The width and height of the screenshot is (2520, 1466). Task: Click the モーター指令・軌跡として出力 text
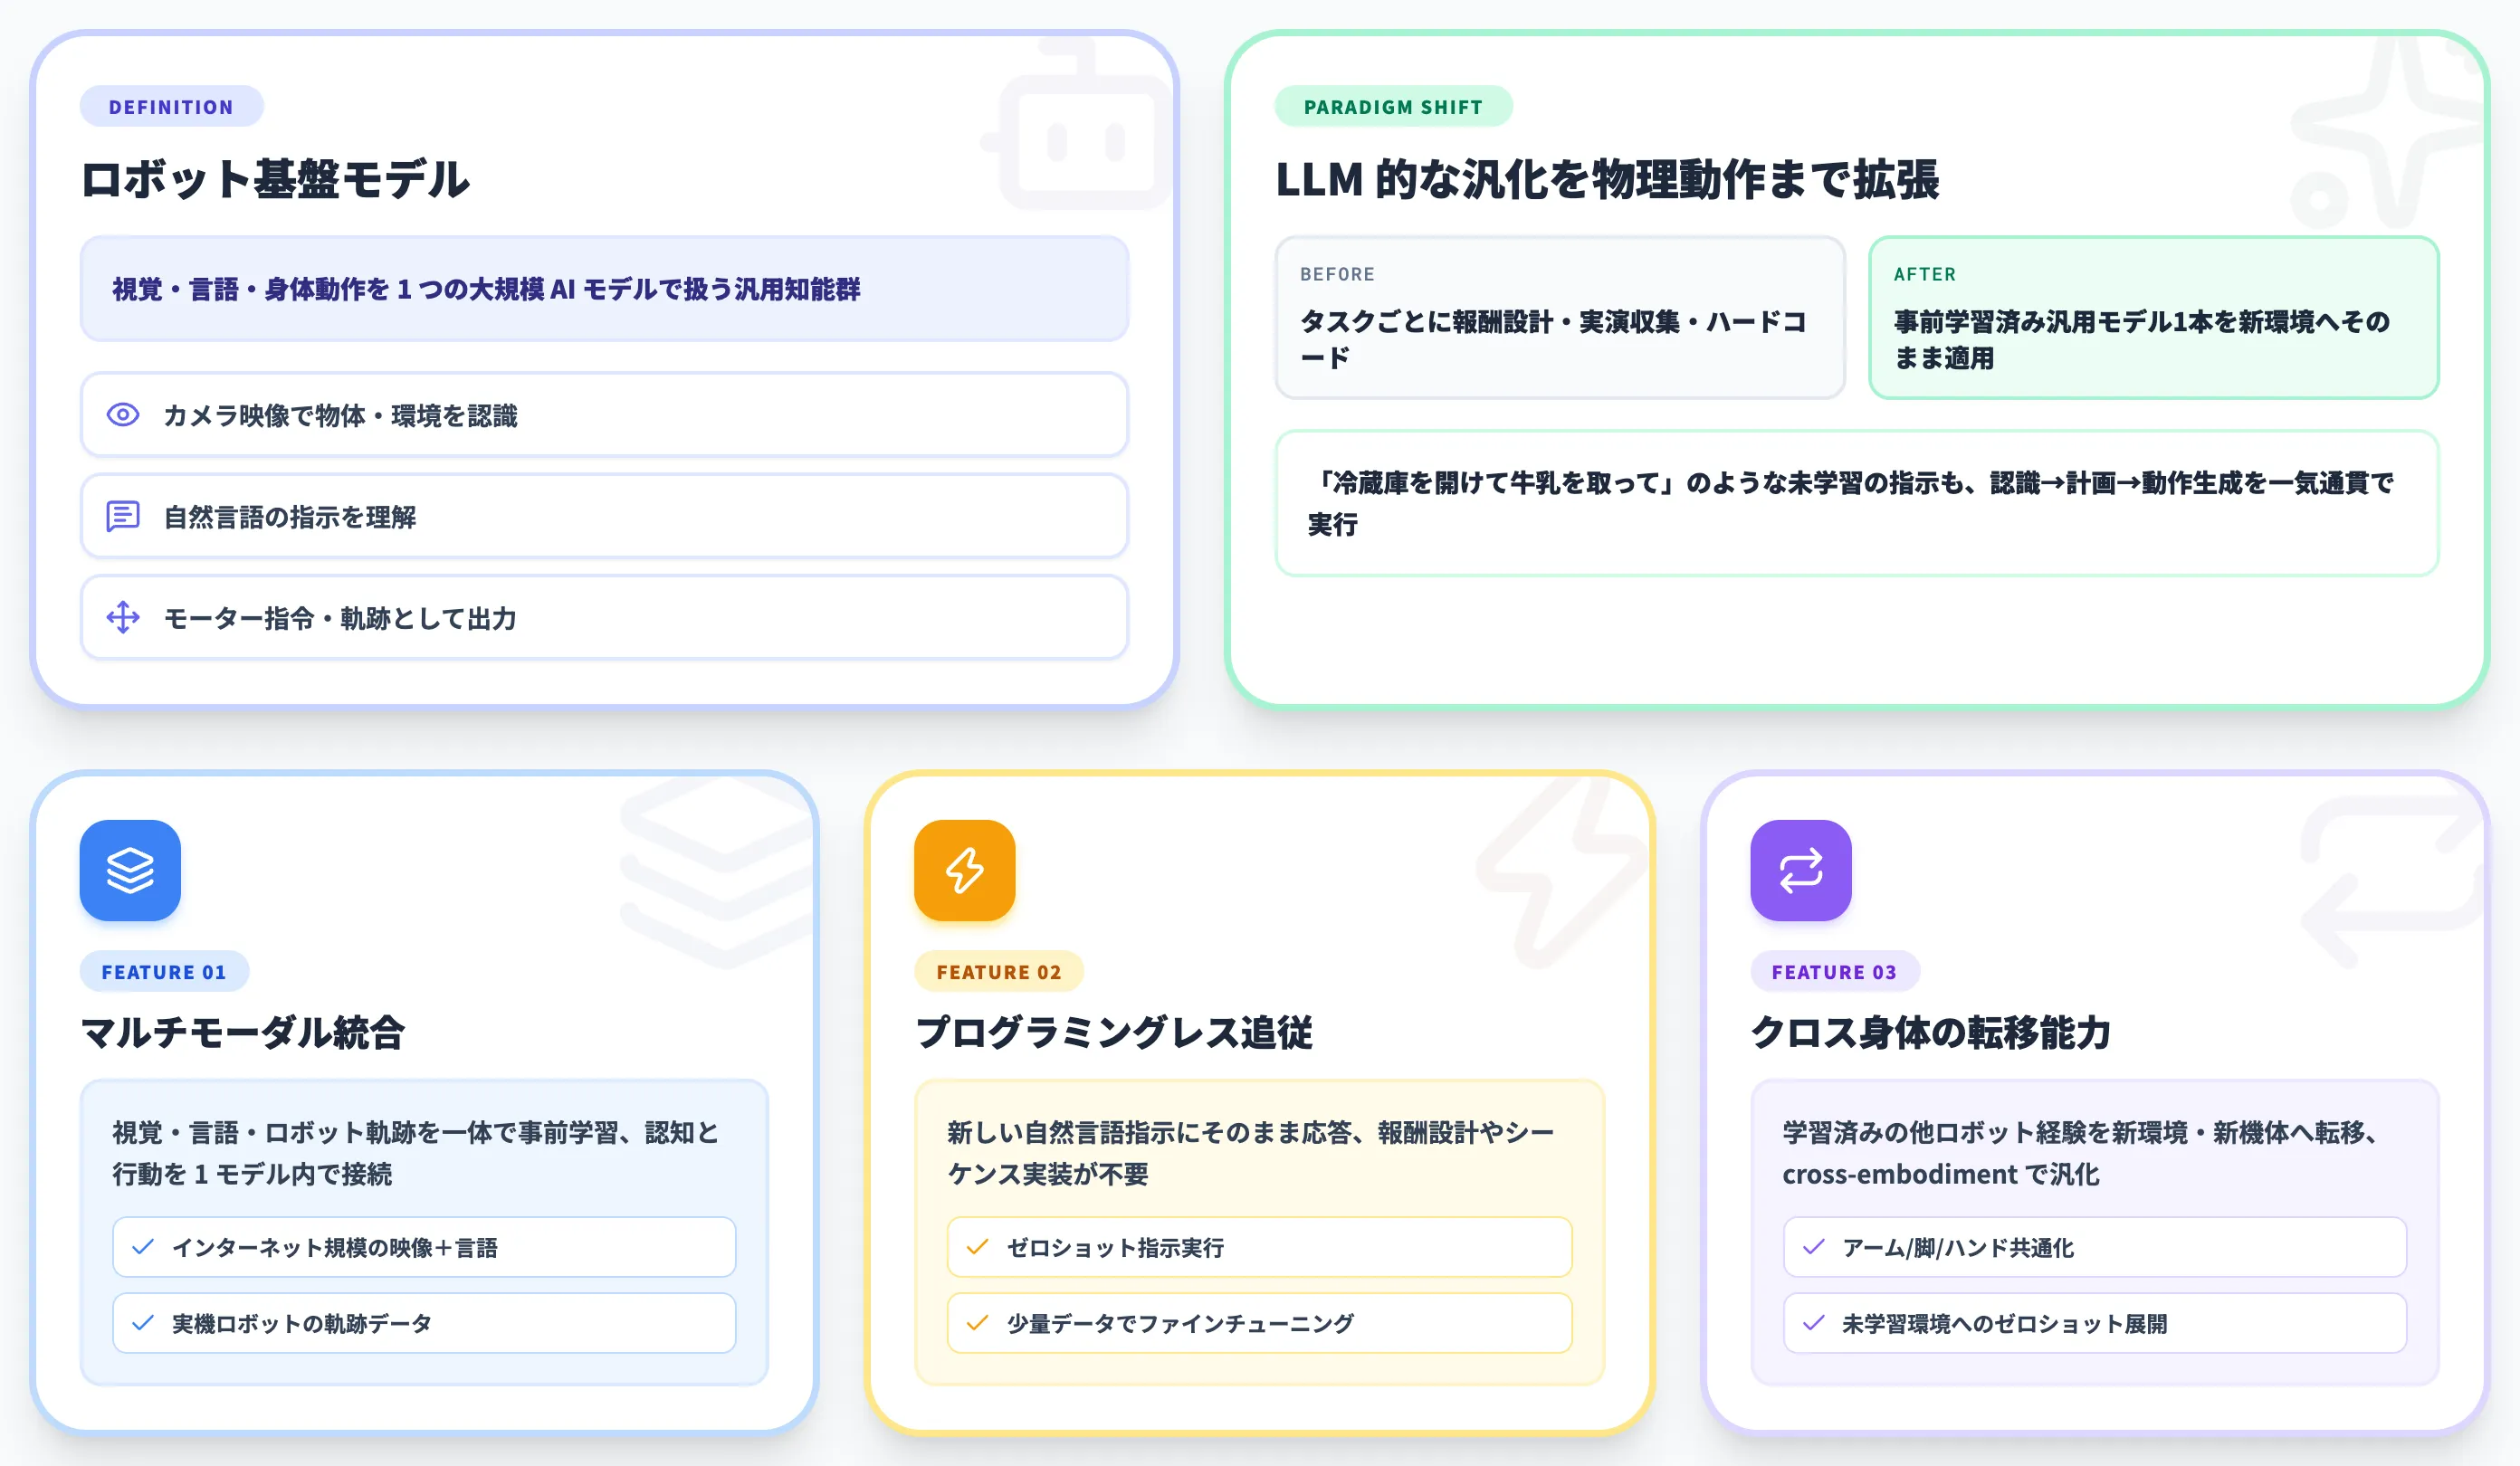[x=340, y=618]
